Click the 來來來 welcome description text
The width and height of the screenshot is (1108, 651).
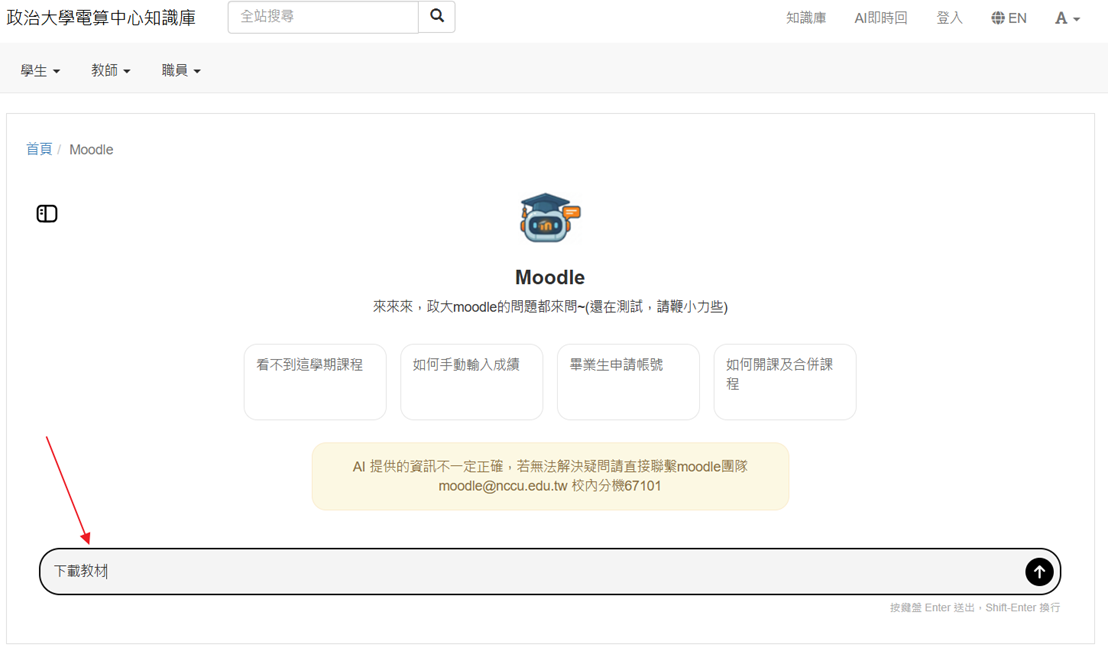coord(550,307)
